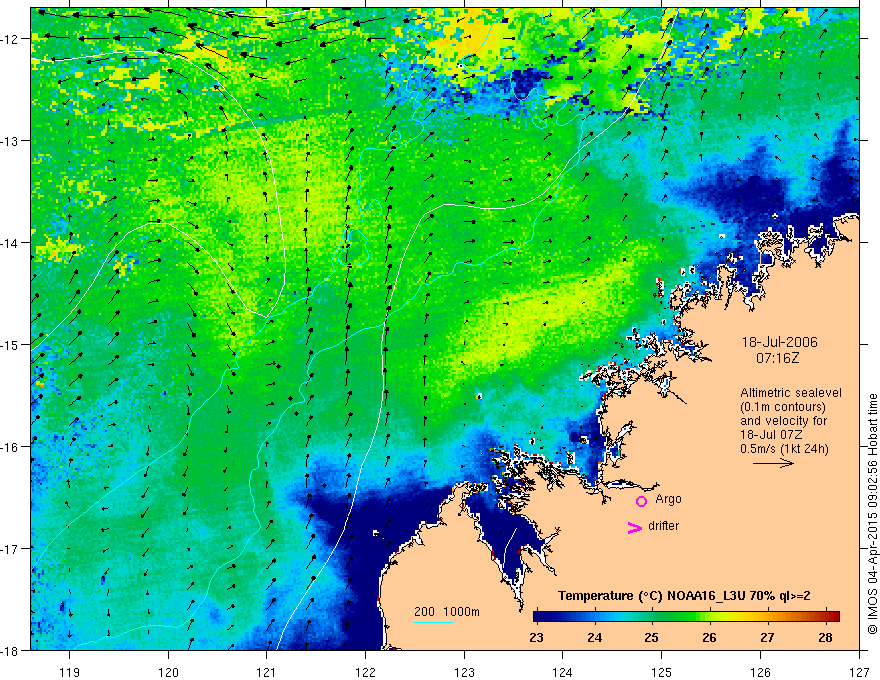Click the text 'and velocity for'
Screen dimensions: 880x680
pos(783,421)
